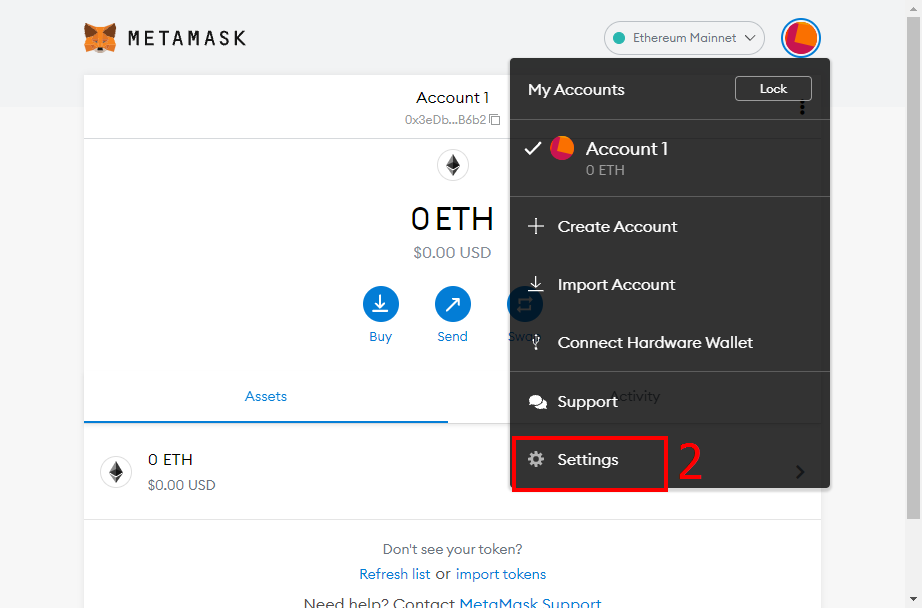922x608 pixels.
Task: Select Account 1 in My Accounts
Action: pos(670,158)
